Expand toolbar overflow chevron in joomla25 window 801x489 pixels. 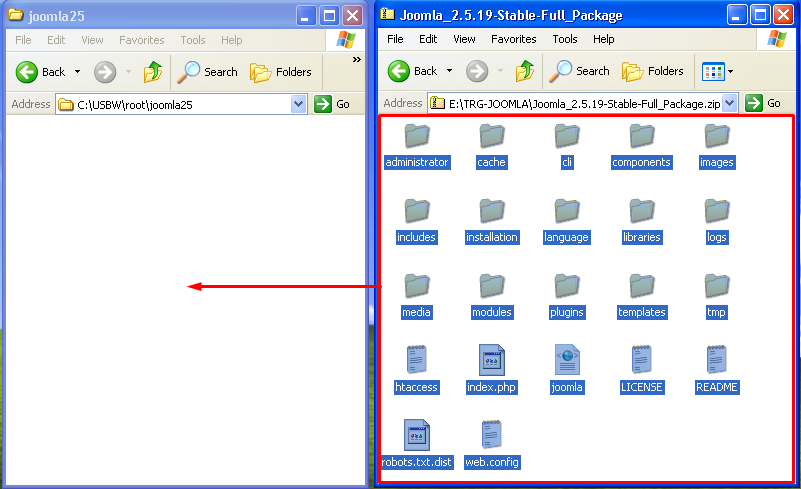point(357,60)
